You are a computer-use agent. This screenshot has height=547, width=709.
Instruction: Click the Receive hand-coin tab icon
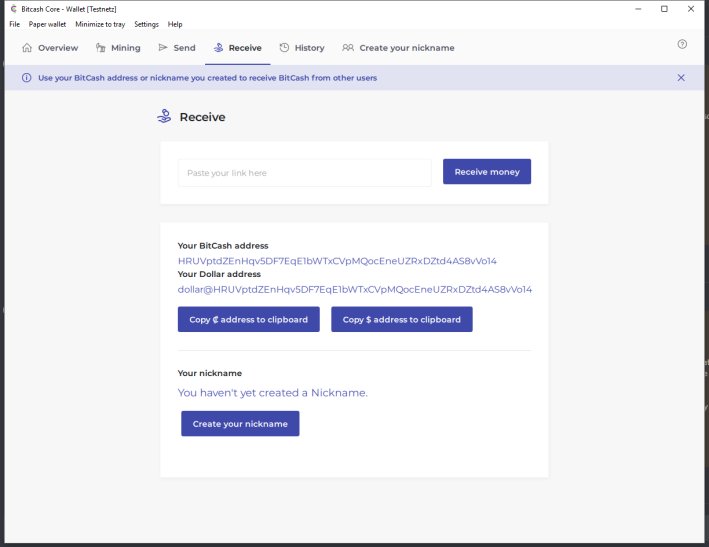pyautogui.click(x=218, y=47)
